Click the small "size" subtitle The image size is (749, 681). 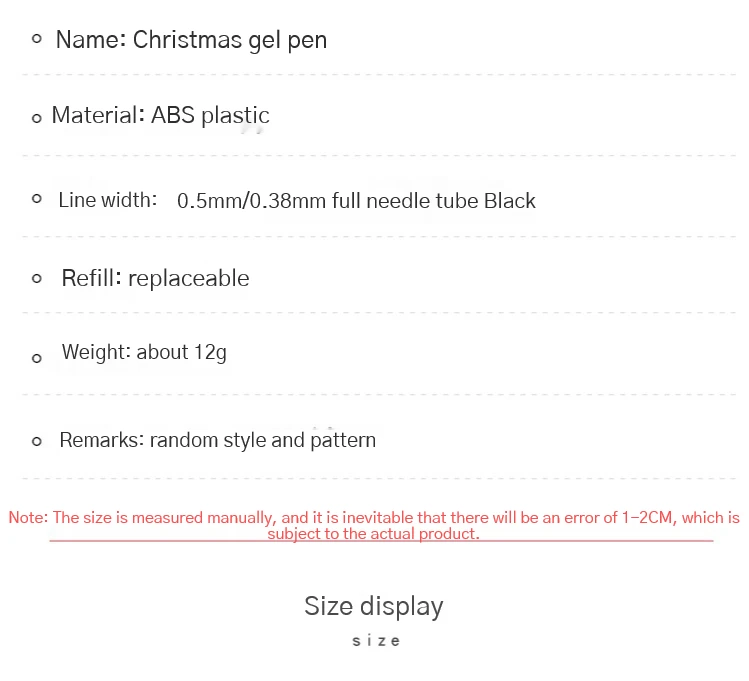[x=376, y=641]
